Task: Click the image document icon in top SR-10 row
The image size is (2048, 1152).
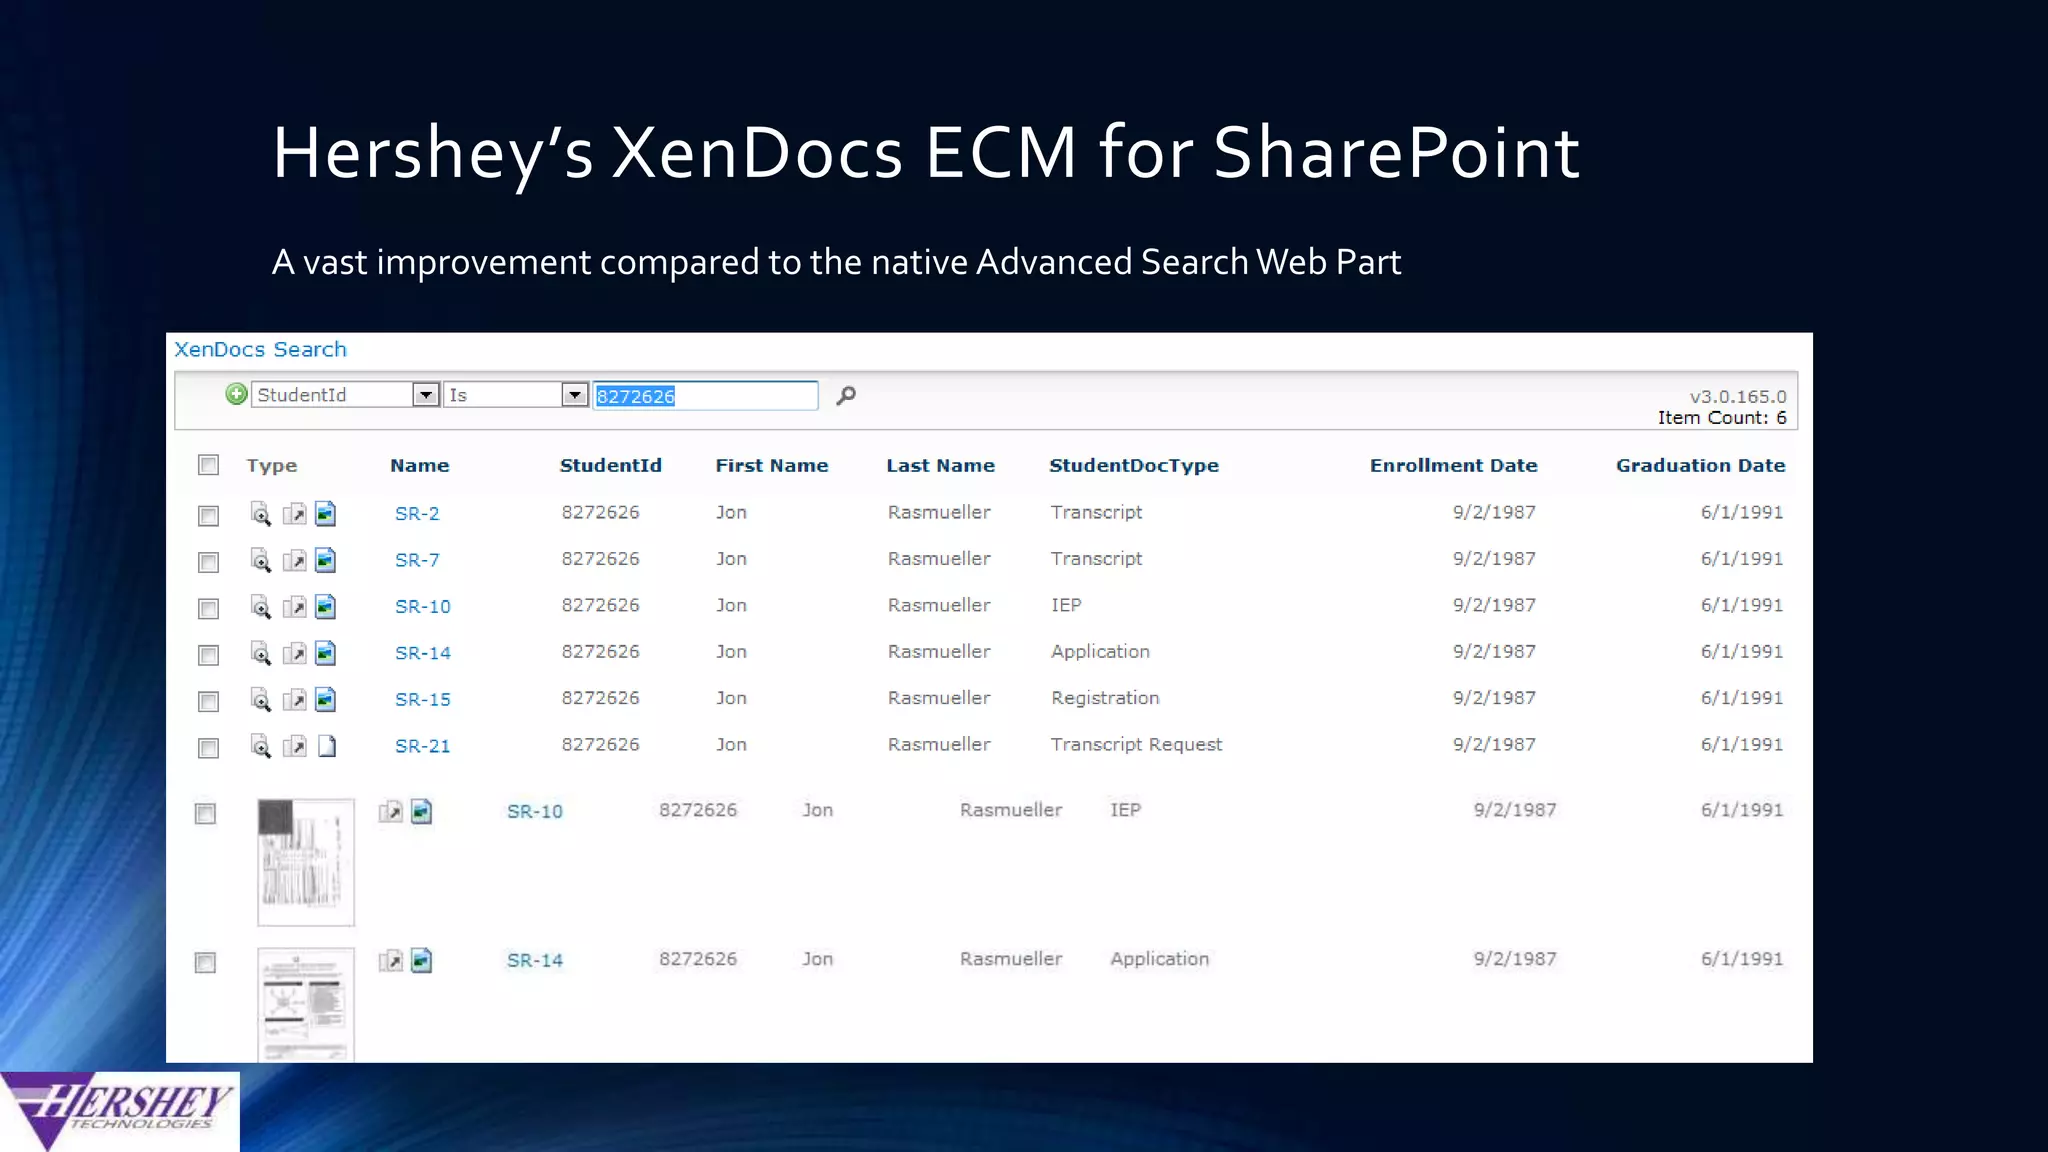Action: tap(326, 607)
